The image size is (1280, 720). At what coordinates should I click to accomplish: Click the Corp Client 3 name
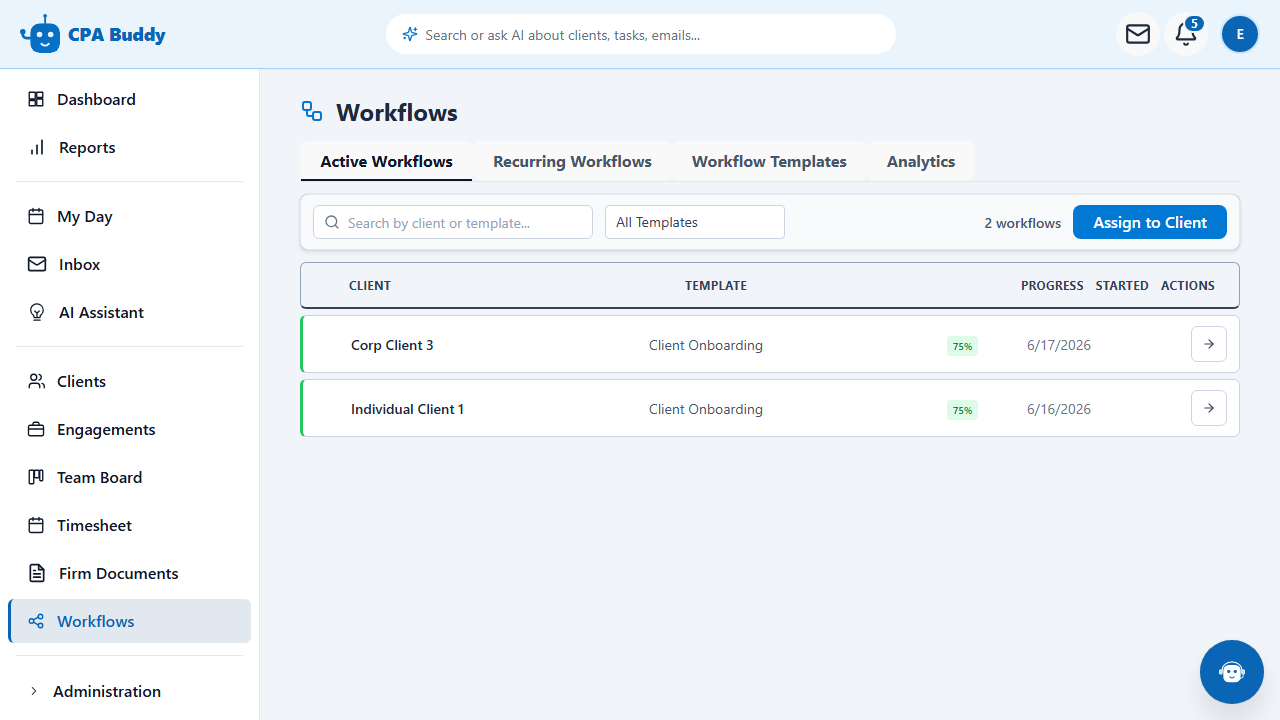pos(392,345)
